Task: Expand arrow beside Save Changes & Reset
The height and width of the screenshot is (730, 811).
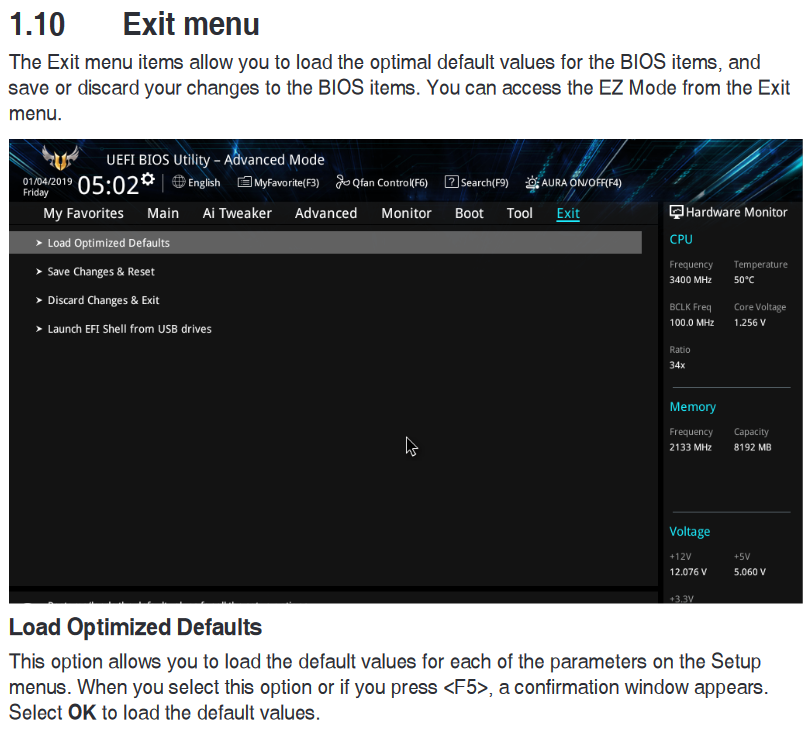Action: coord(39,272)
